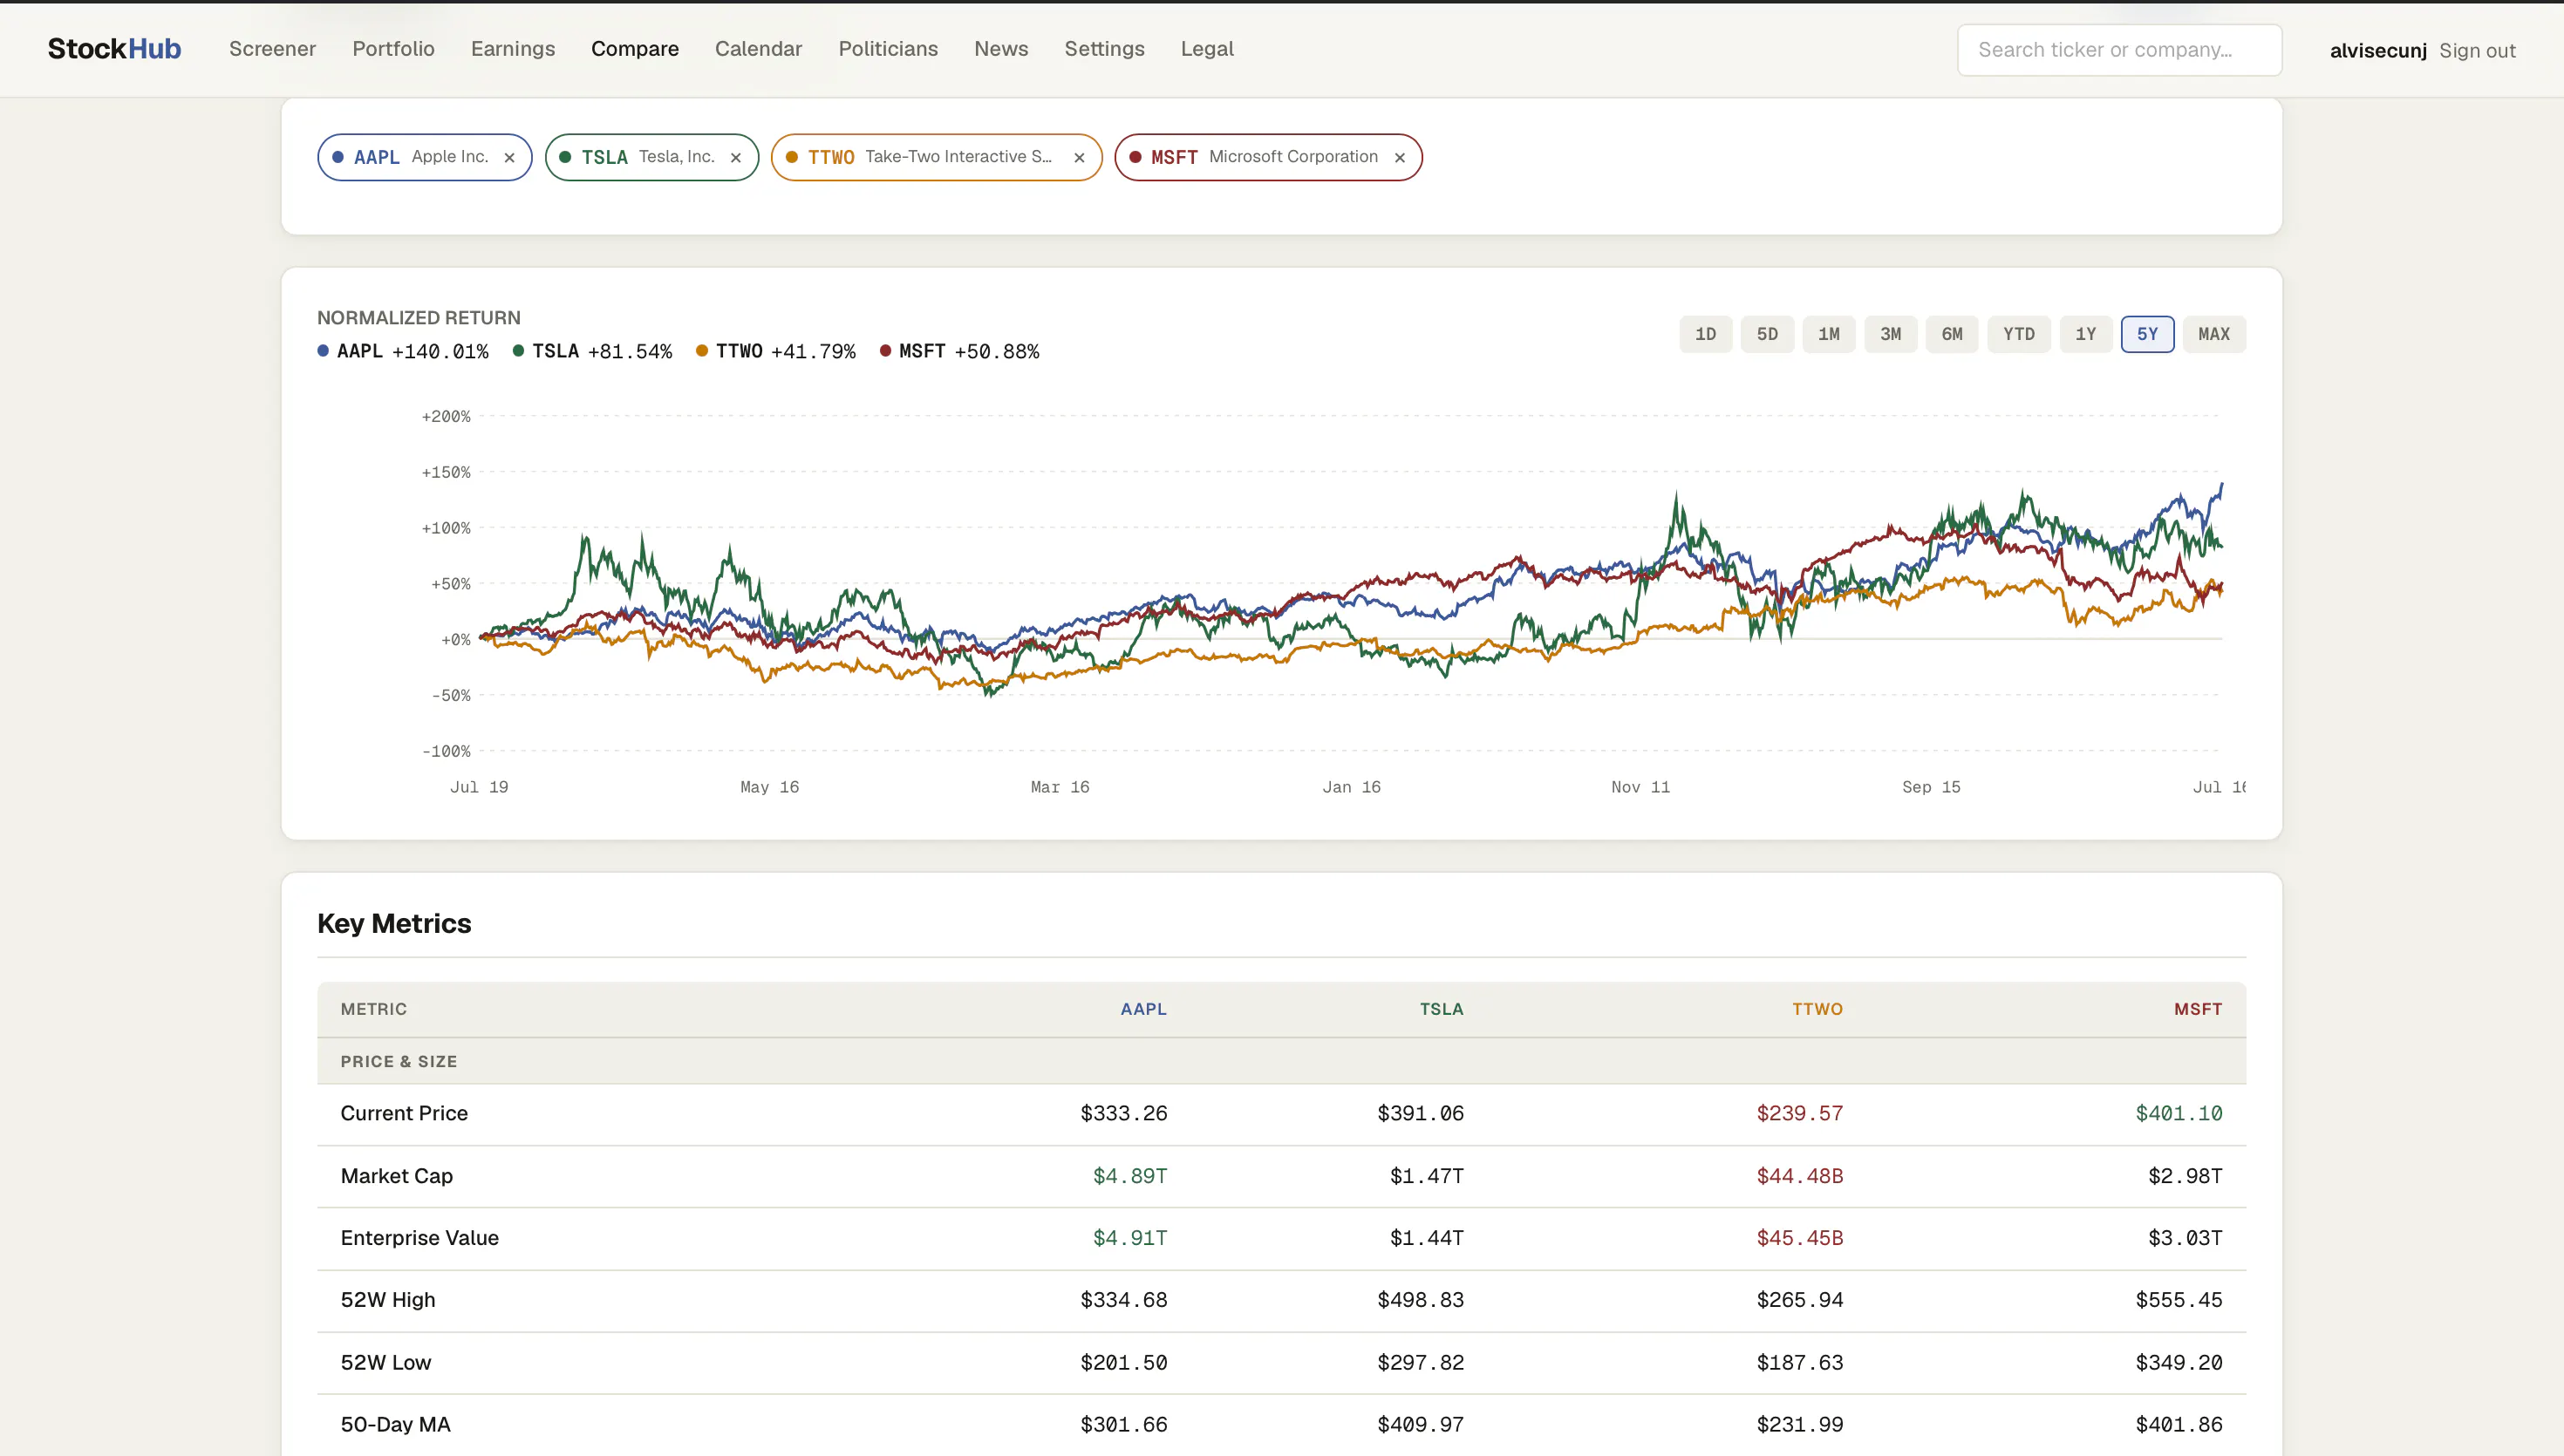The height and width of the screenshot is (1456, 2564).
Task: Remove TTWO chip with its x icon
Action: [1079, 158]
